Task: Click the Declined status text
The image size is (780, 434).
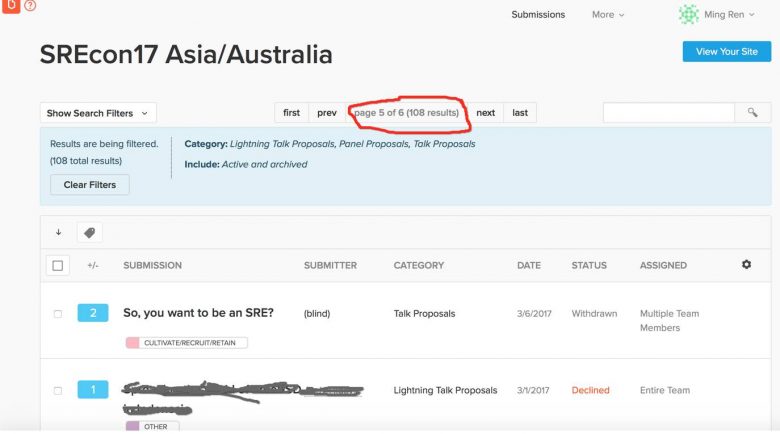Action: click(x=590, y=390)
